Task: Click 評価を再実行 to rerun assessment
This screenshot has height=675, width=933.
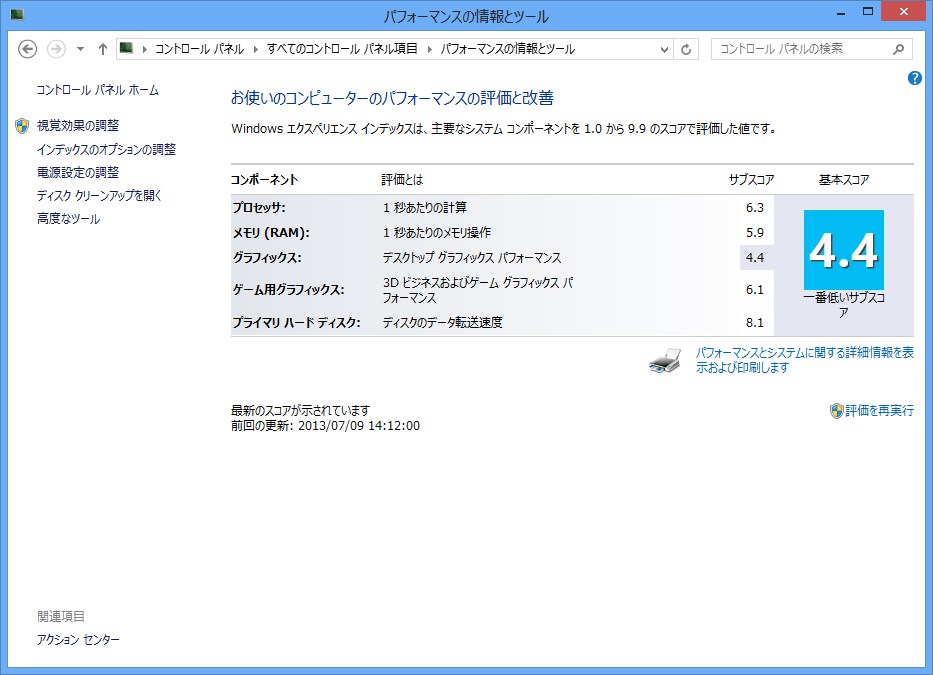Action: (x=879, y=411)
